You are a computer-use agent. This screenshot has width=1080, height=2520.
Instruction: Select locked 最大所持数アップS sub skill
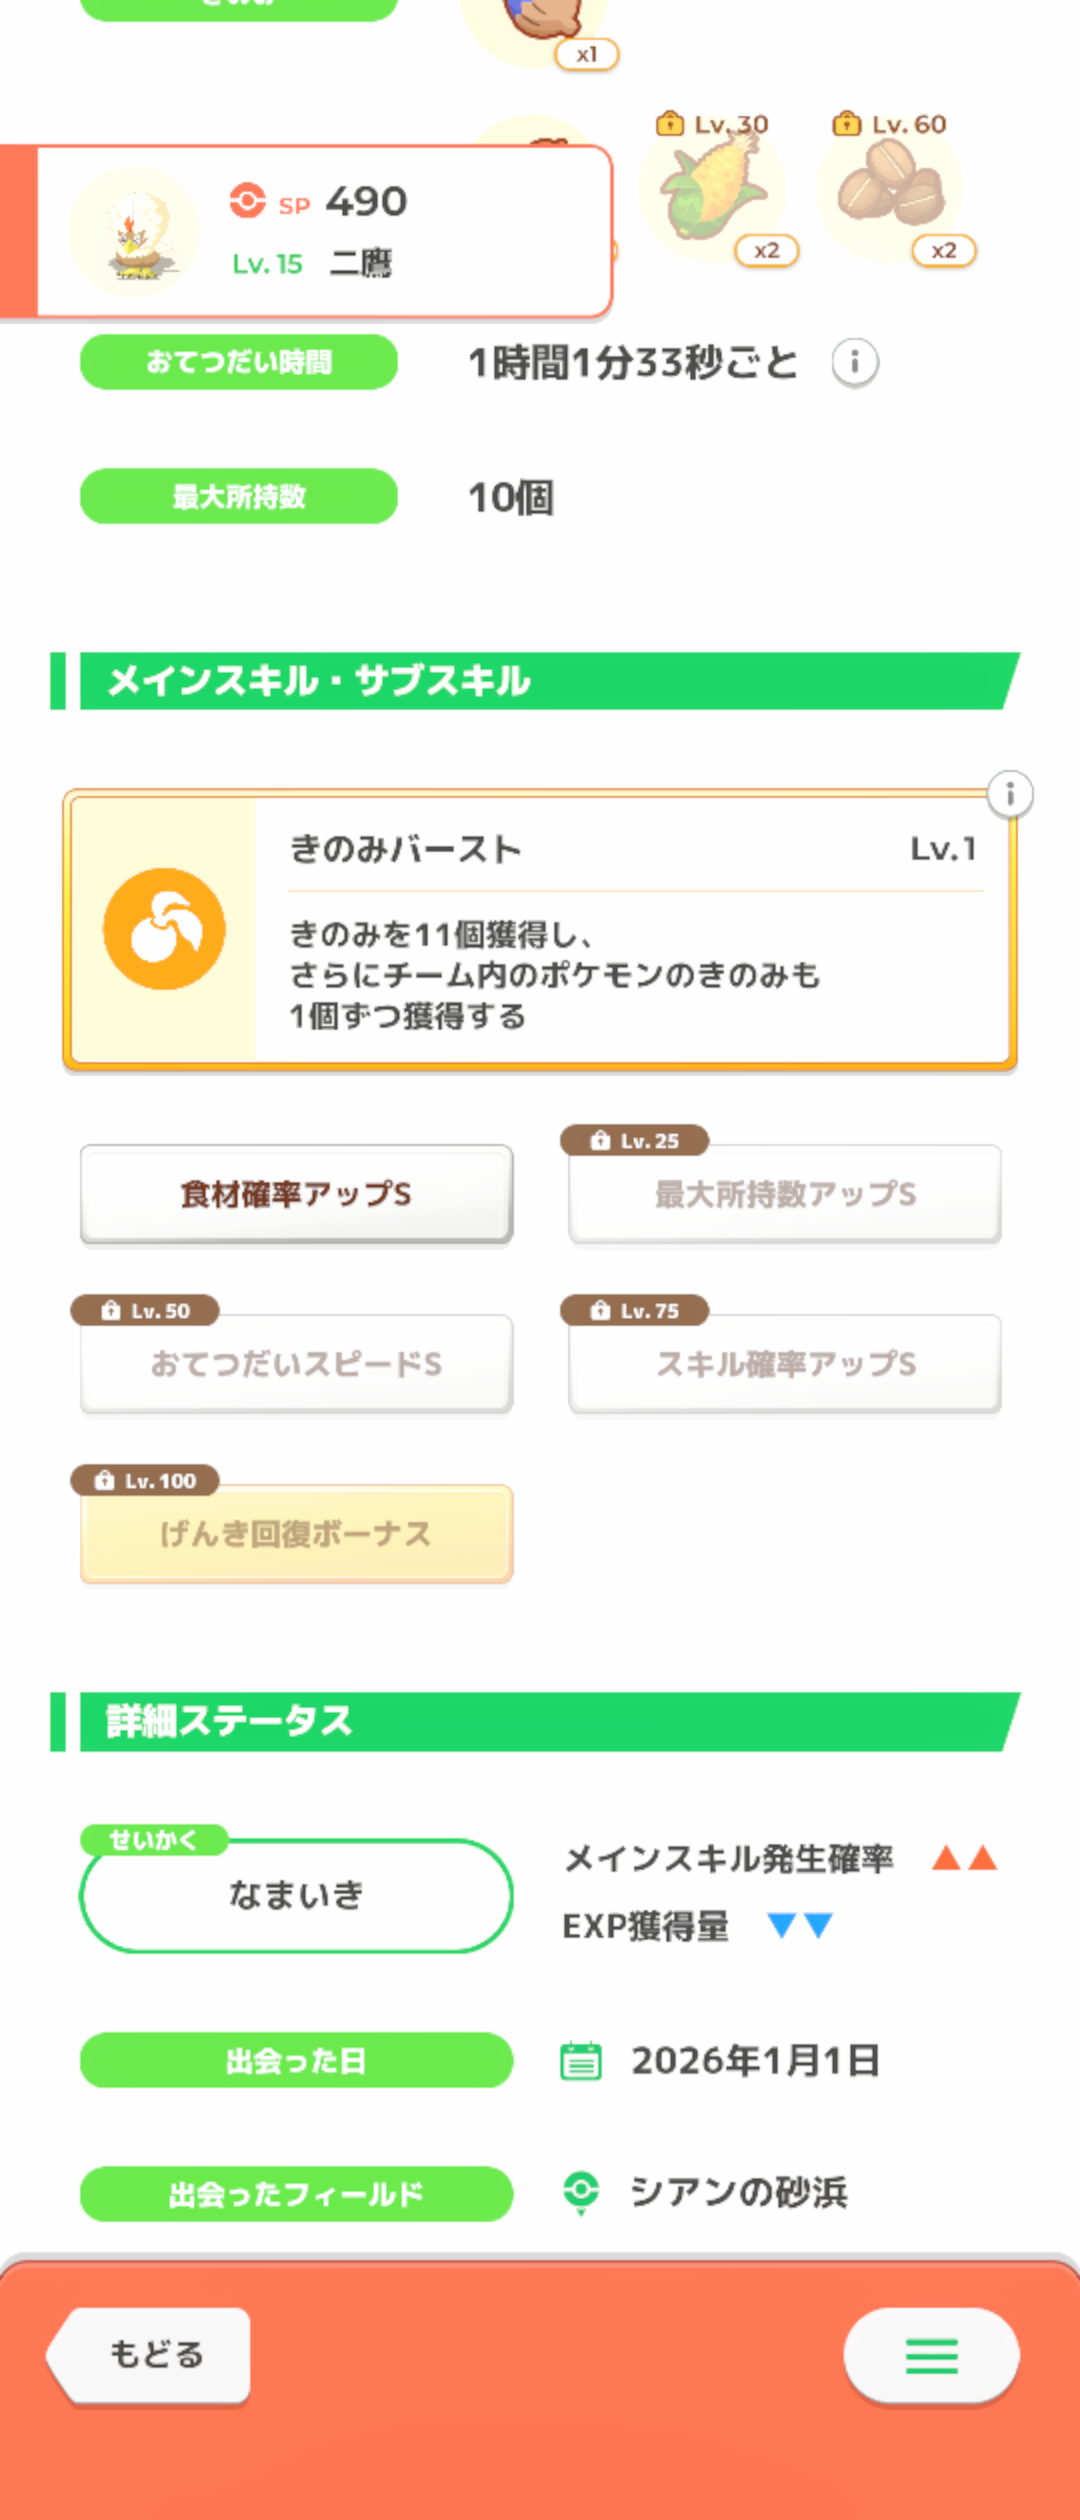[x=785, y=1194]
